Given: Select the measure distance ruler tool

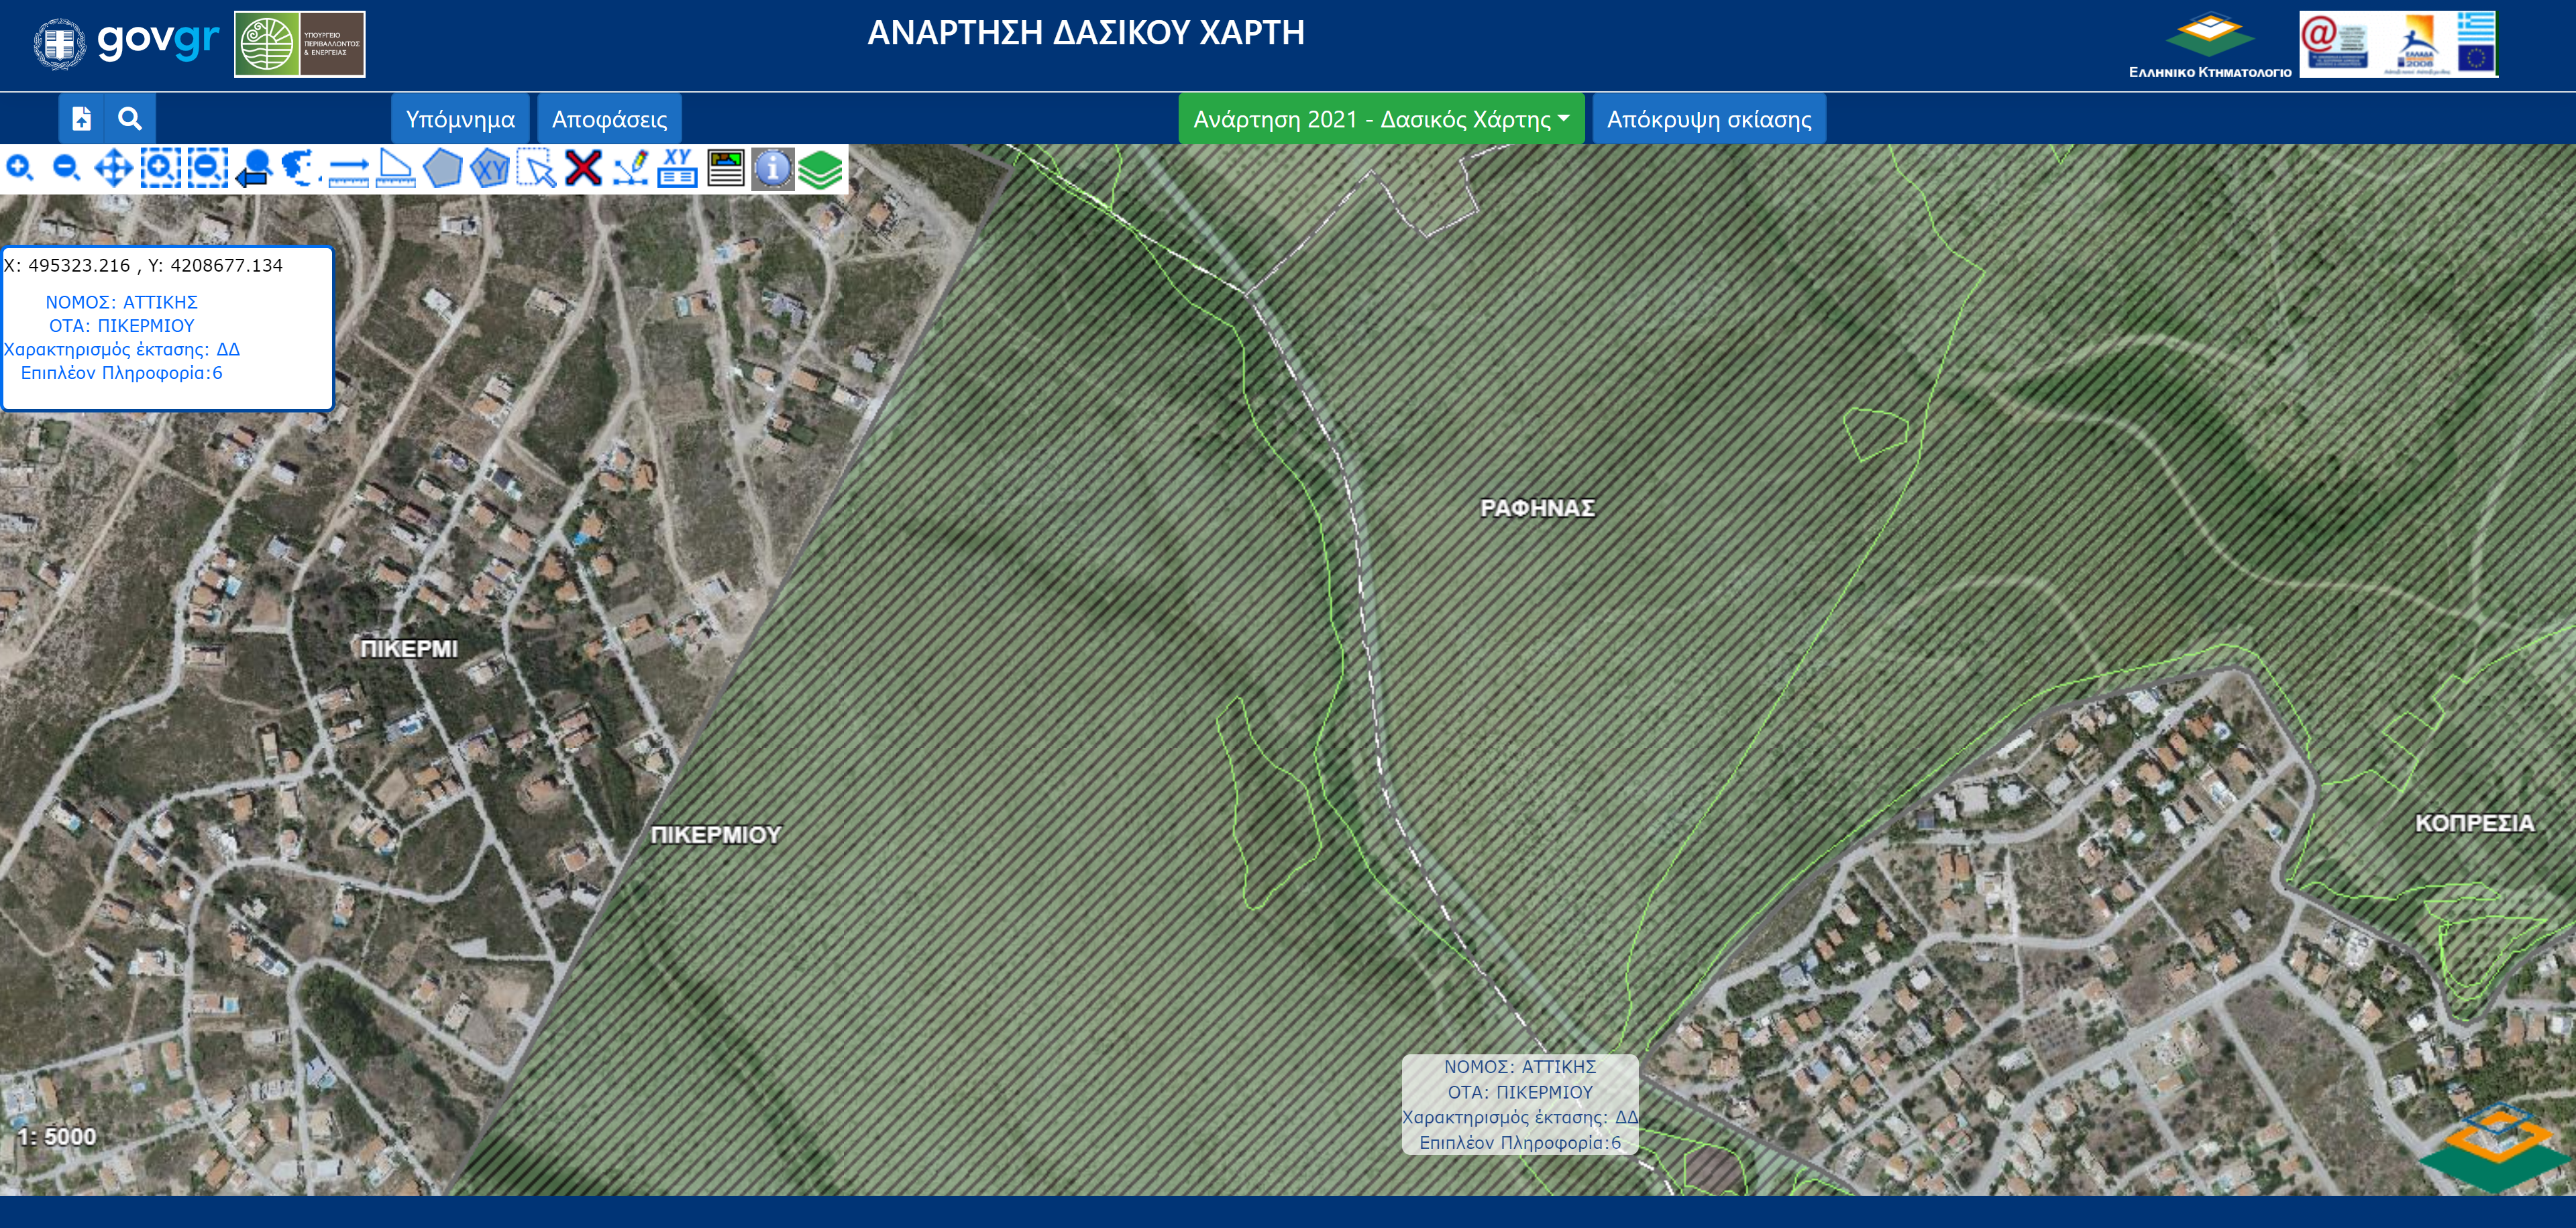Looking at the screenshot, I should click(x=348, y=168).
